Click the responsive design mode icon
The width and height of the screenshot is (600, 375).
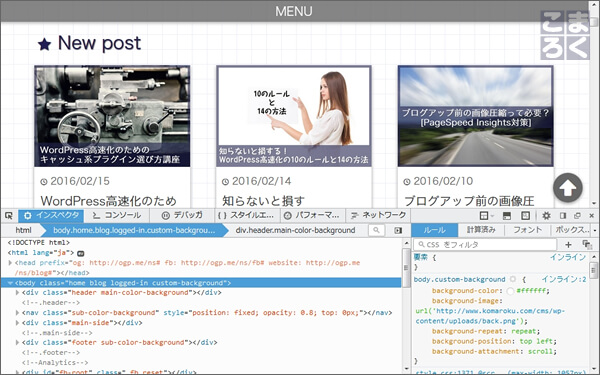click(x=526, y=216)
